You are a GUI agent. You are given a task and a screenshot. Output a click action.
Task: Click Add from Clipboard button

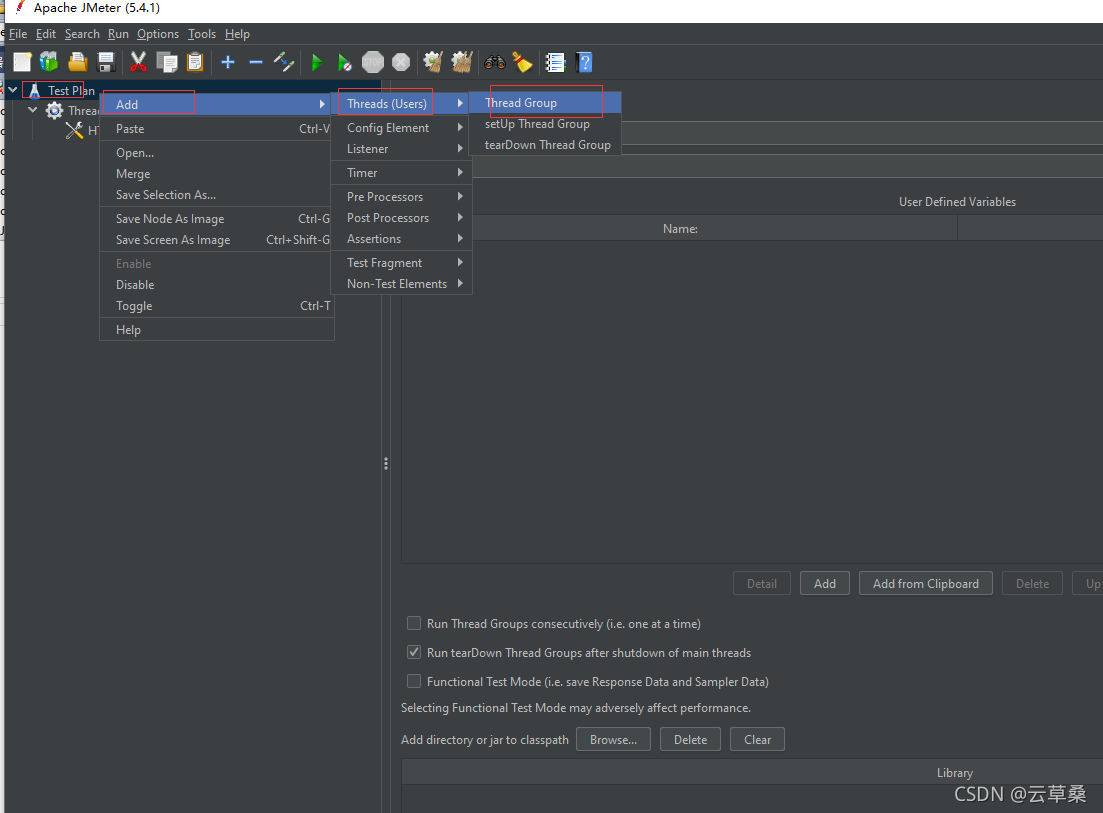926,583
